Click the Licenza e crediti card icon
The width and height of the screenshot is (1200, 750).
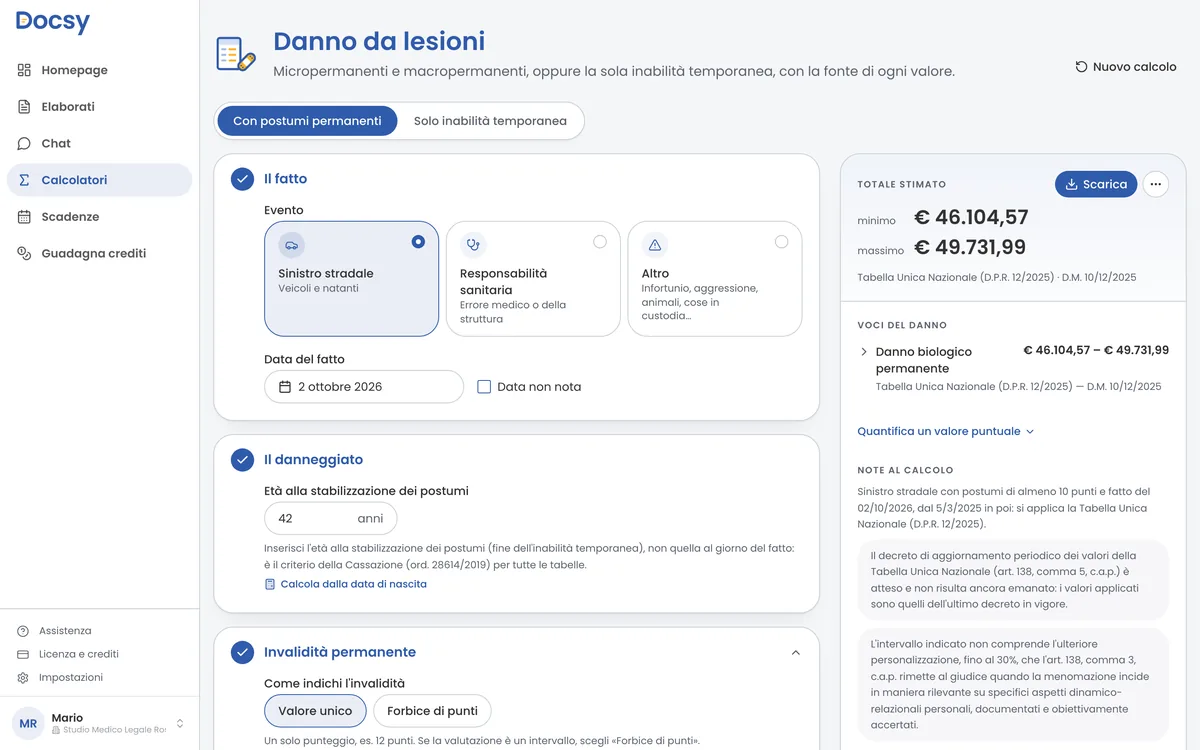23,654
